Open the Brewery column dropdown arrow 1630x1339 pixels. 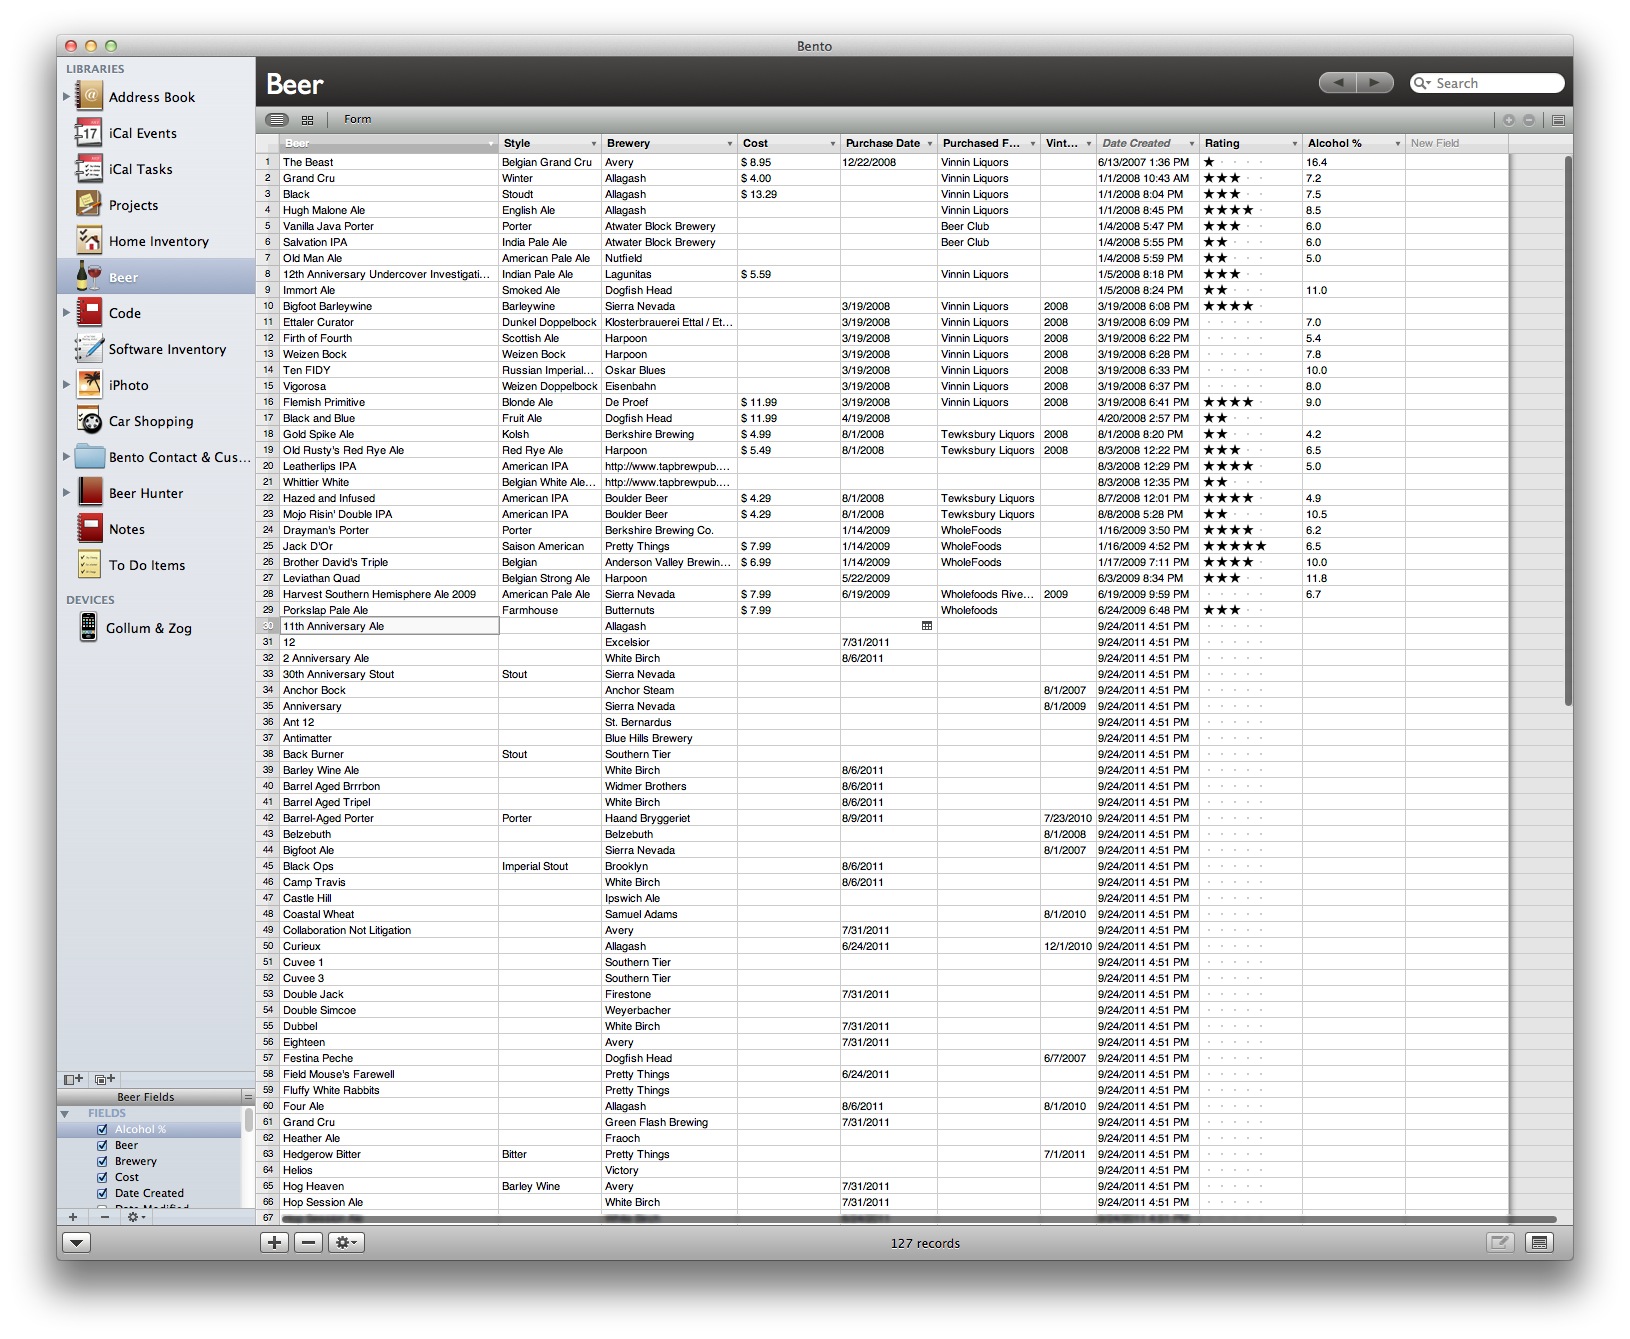[730, 144]
